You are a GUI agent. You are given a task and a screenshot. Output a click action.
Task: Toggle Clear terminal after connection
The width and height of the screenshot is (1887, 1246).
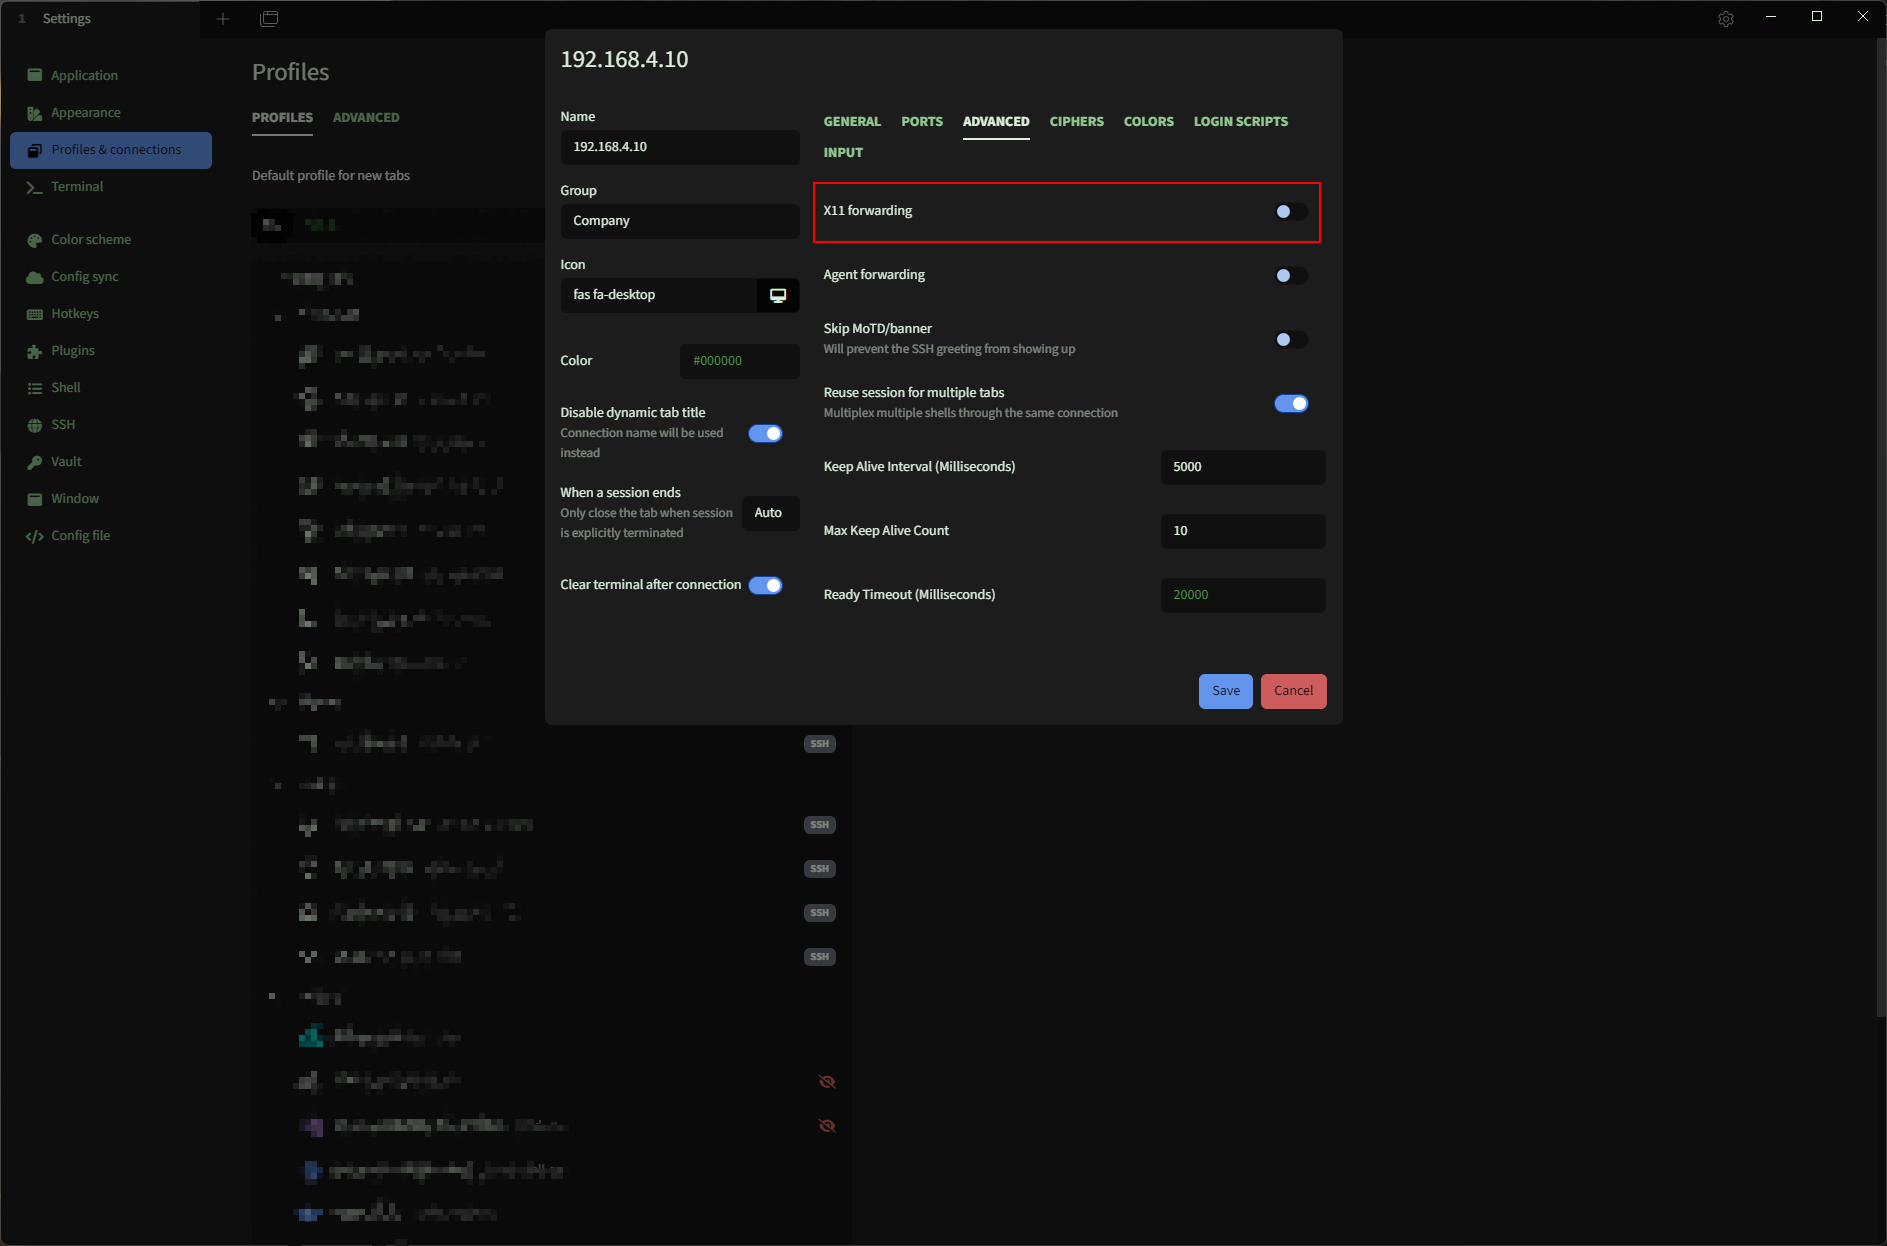point(765,586)
